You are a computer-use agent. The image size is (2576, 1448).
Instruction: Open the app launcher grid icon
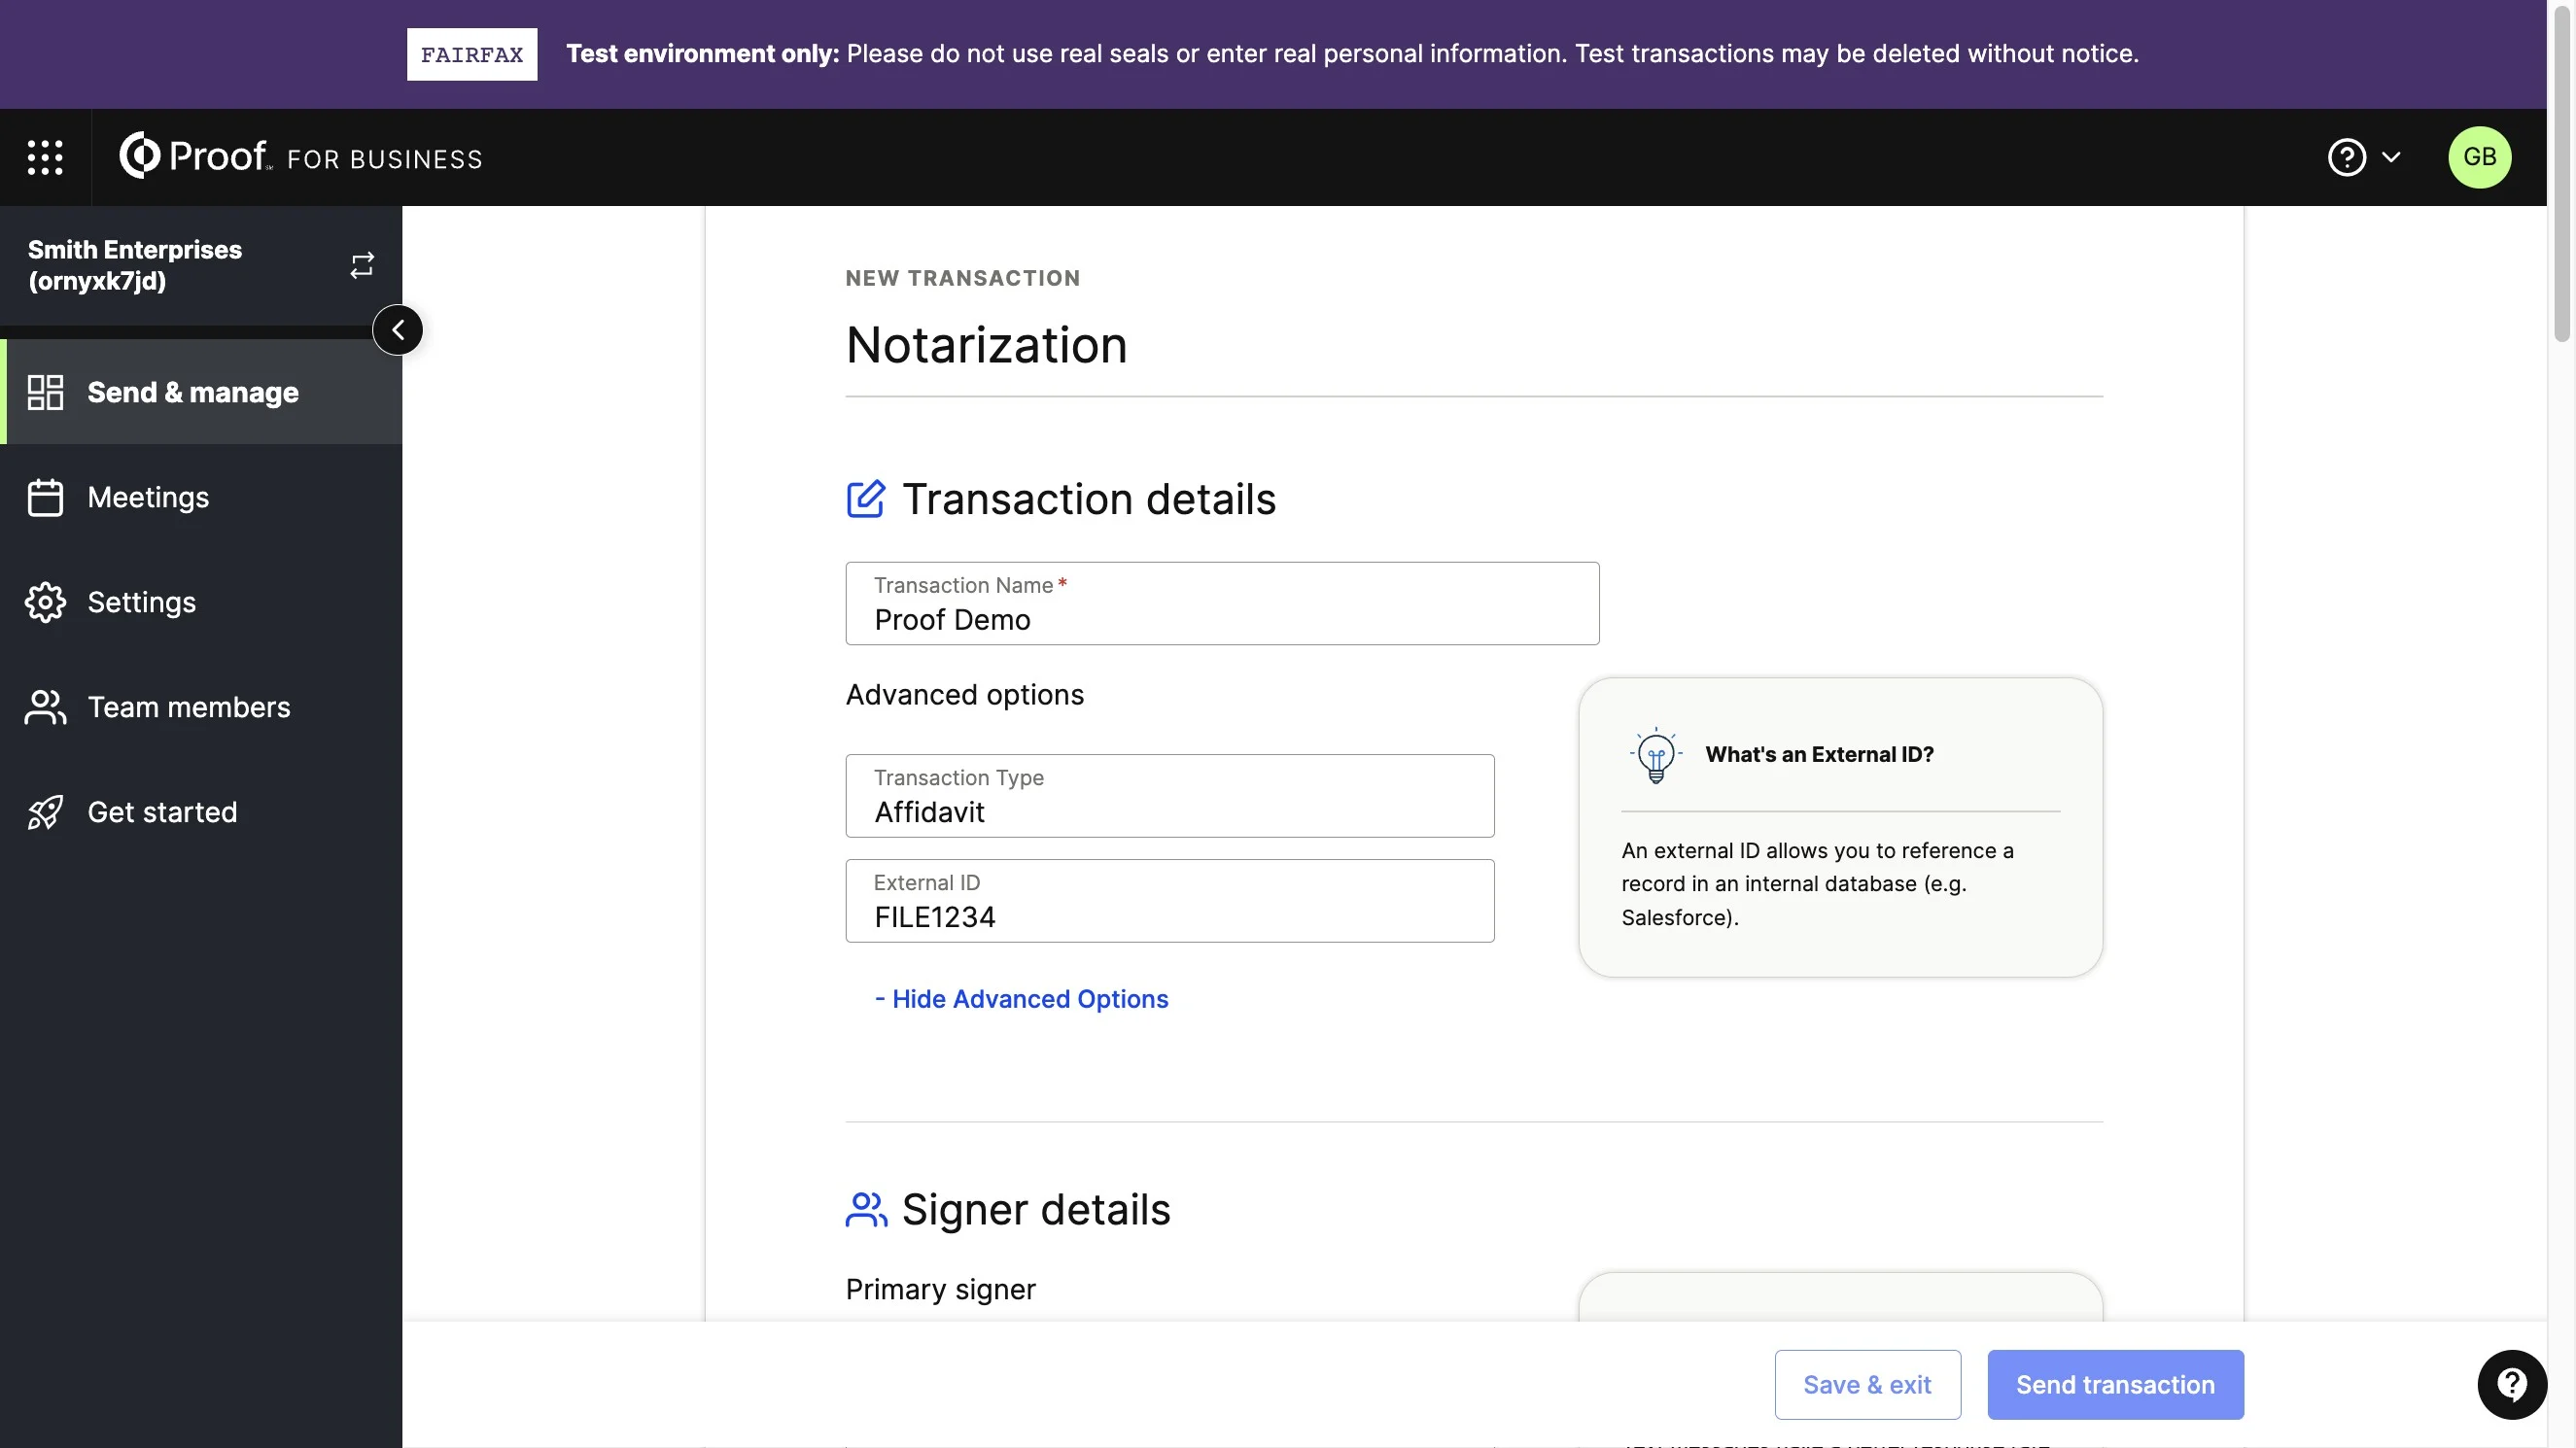pos(45,157)
